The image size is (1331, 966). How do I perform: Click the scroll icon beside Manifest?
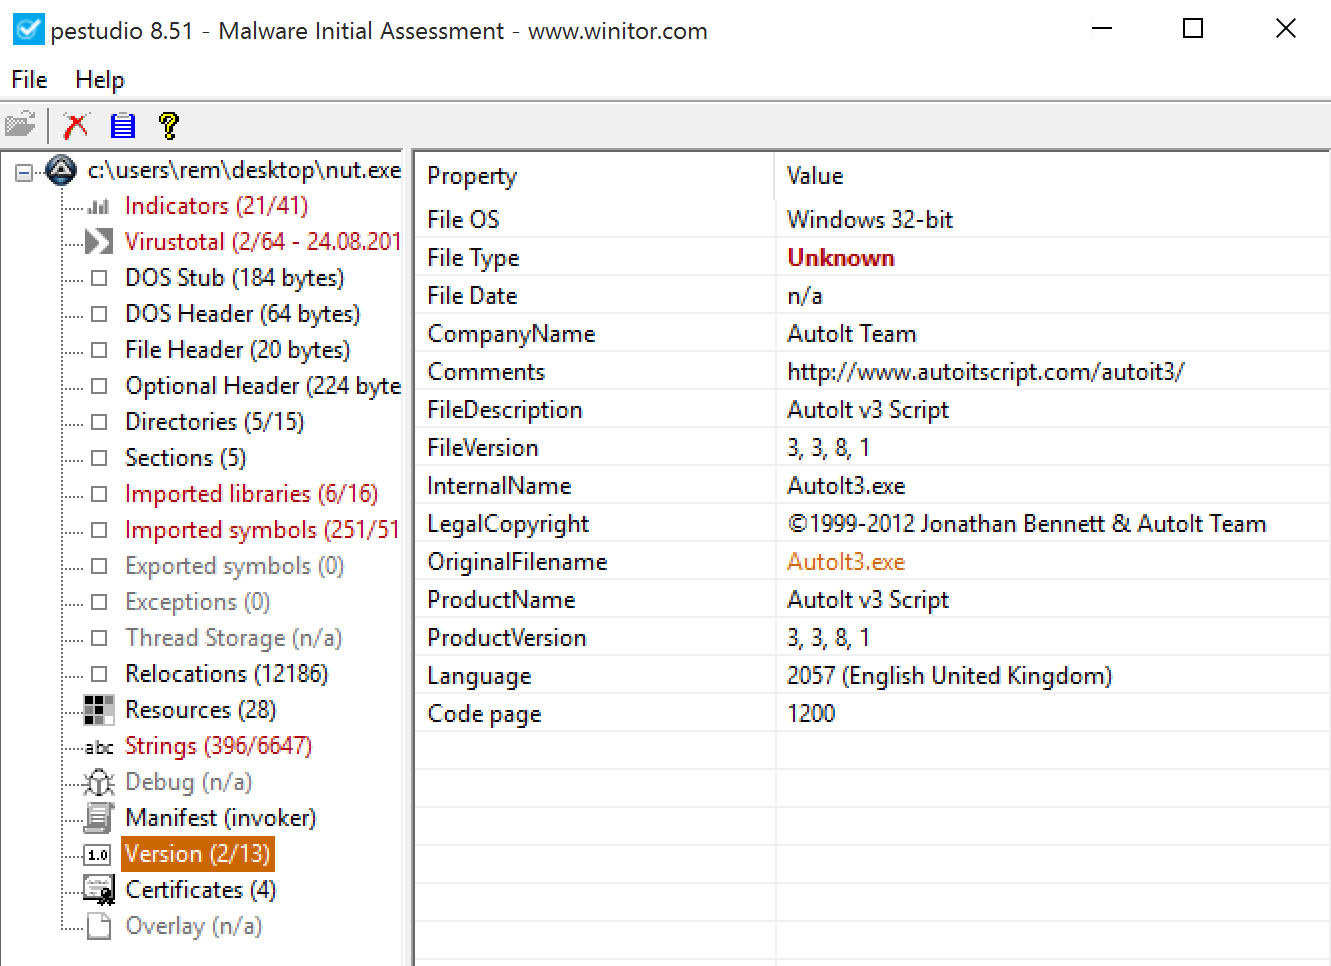coord(99,818)
